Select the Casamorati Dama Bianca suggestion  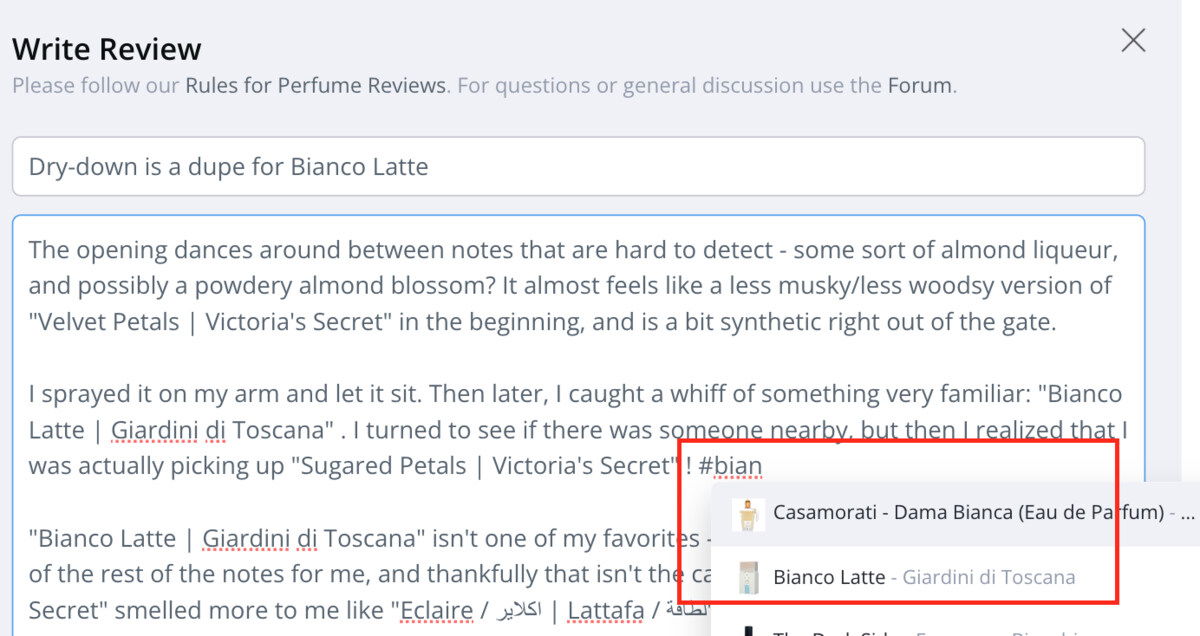pos(955,514)
